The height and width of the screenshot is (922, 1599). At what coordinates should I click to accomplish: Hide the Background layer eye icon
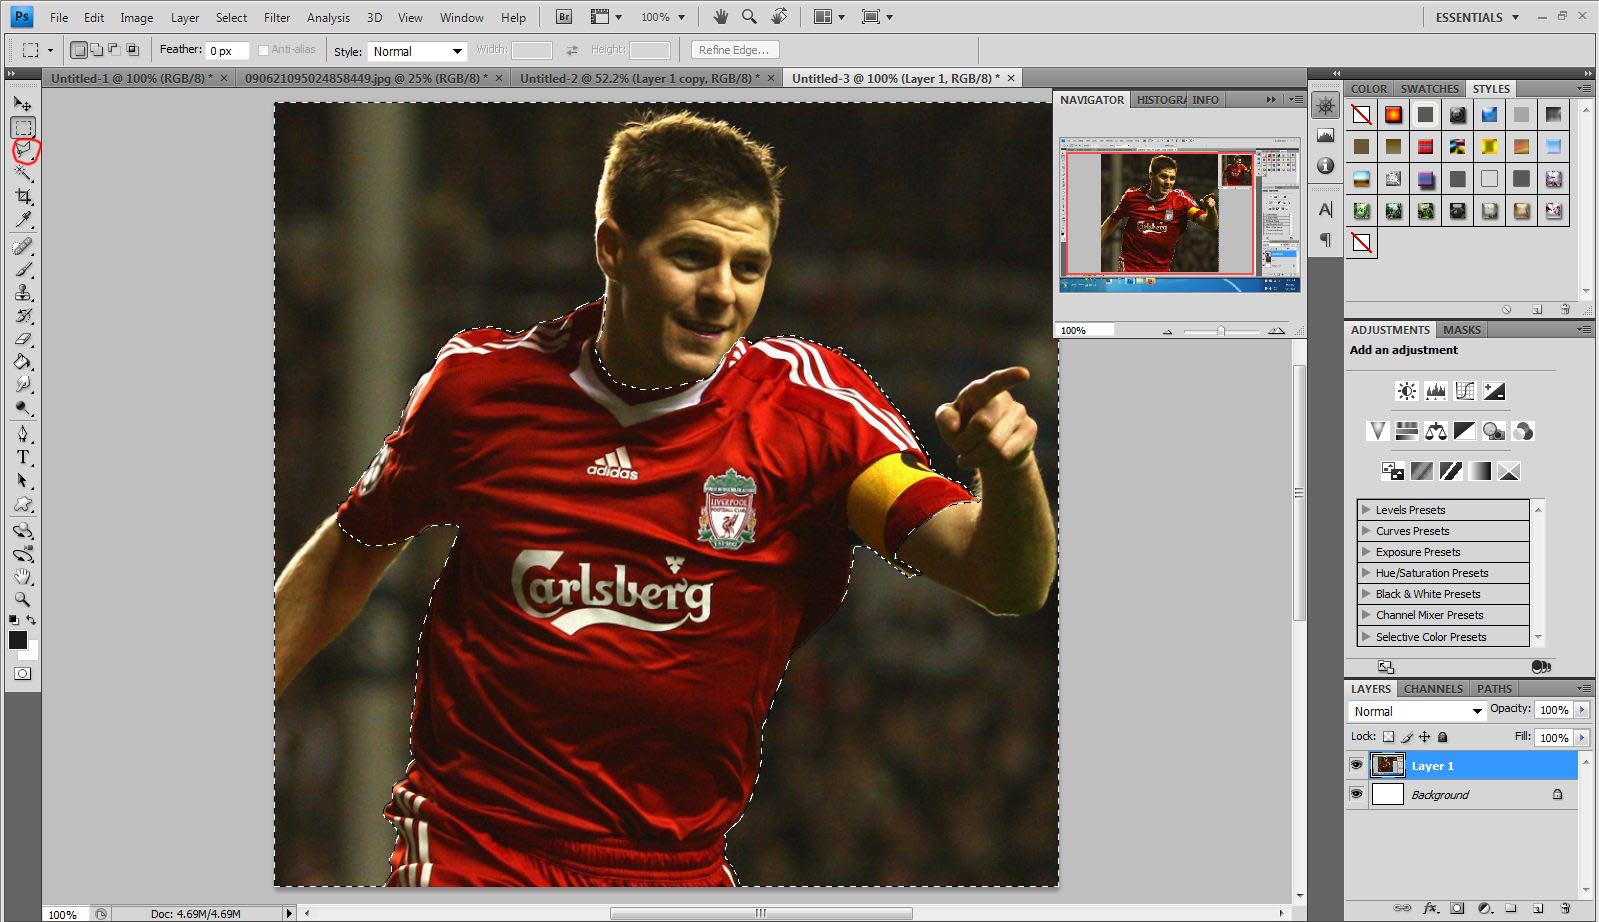(1356, 795)
